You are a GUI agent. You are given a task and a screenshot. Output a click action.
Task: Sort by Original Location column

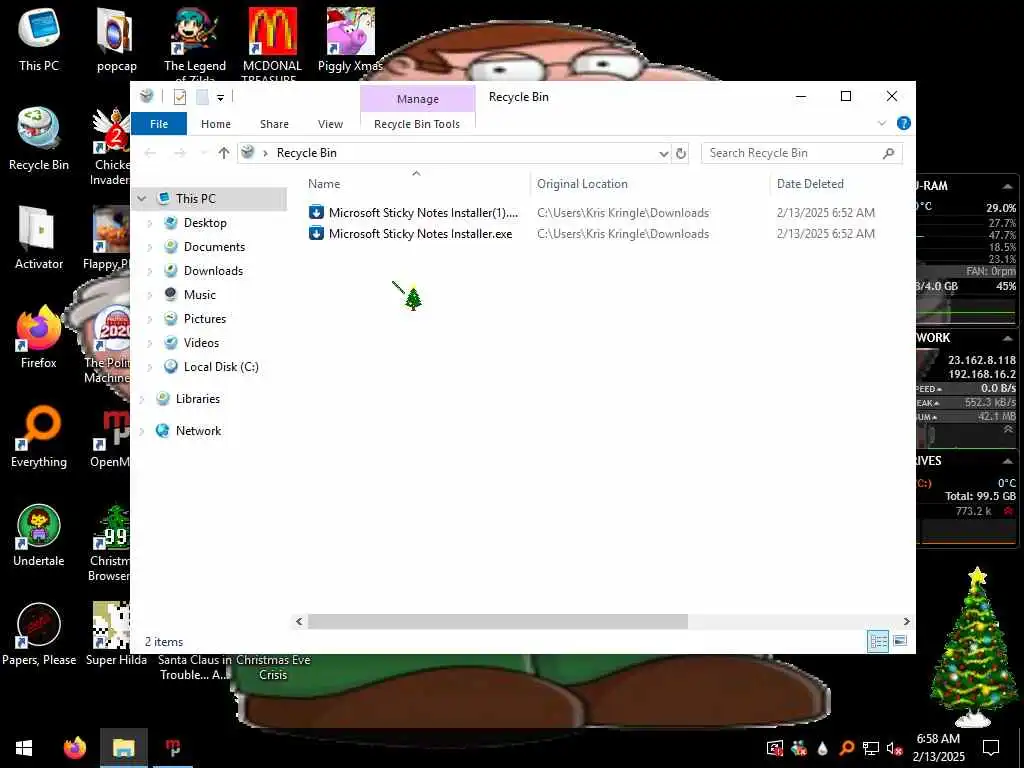pyautogui.click(x=650, y=184)
